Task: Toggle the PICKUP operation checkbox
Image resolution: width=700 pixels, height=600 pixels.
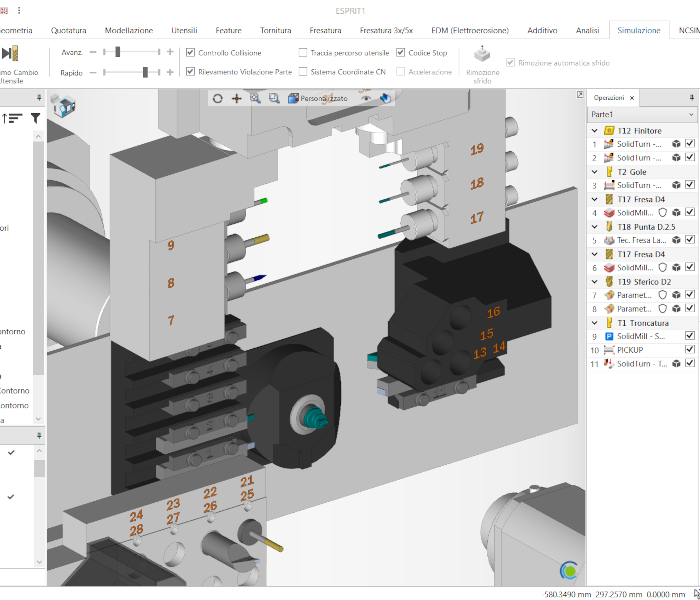Action: [x=689, y=350]
